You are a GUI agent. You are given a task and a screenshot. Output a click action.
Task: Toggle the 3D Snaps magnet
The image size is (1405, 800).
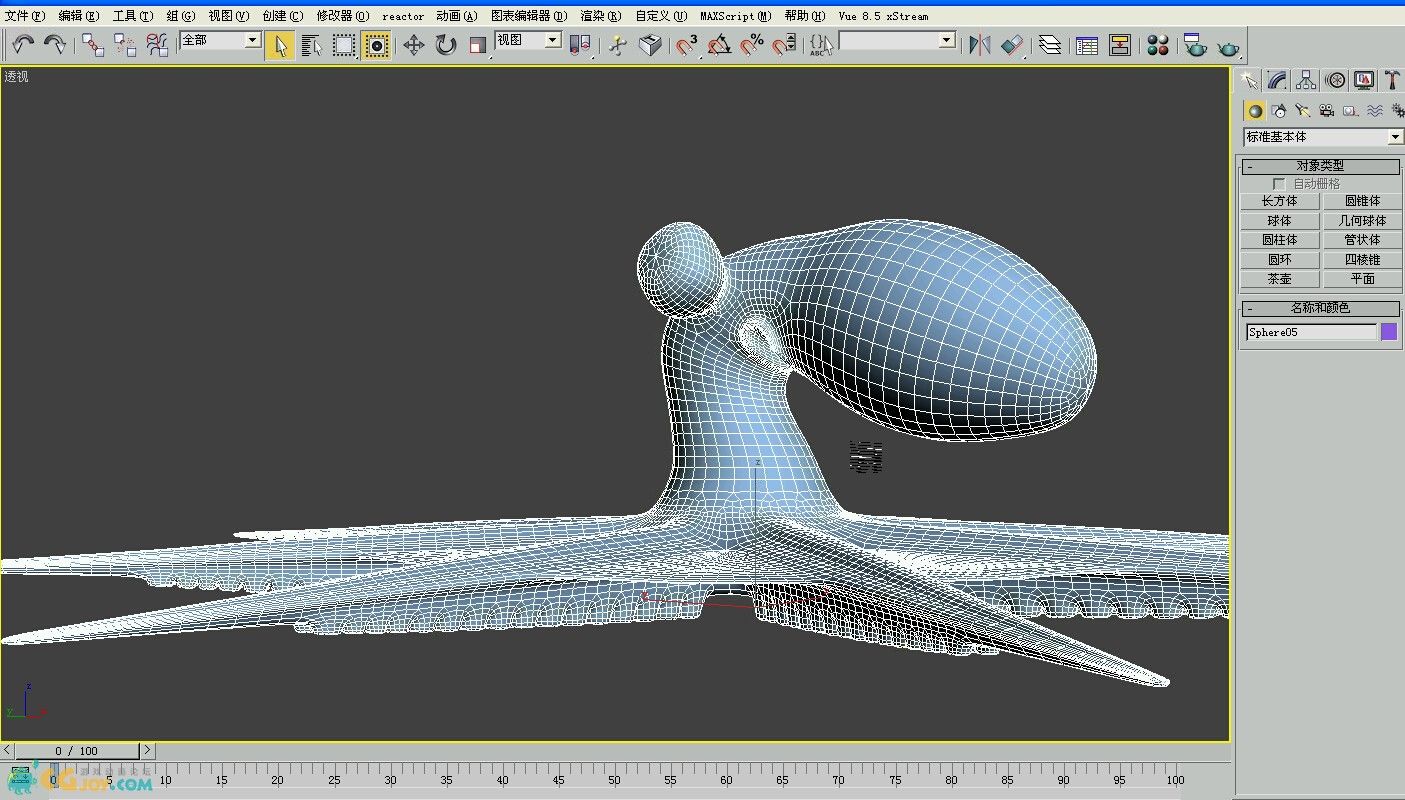pos(687,45)
